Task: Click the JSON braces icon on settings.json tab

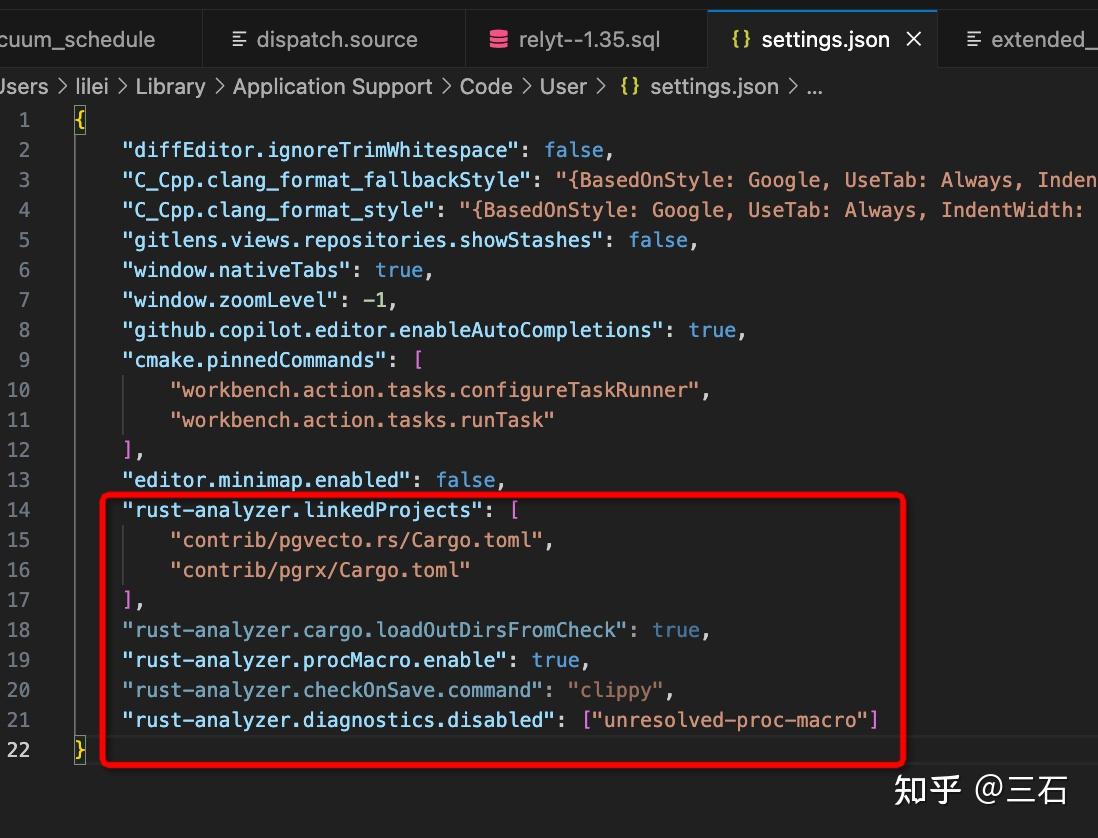Action: [740, 39]
